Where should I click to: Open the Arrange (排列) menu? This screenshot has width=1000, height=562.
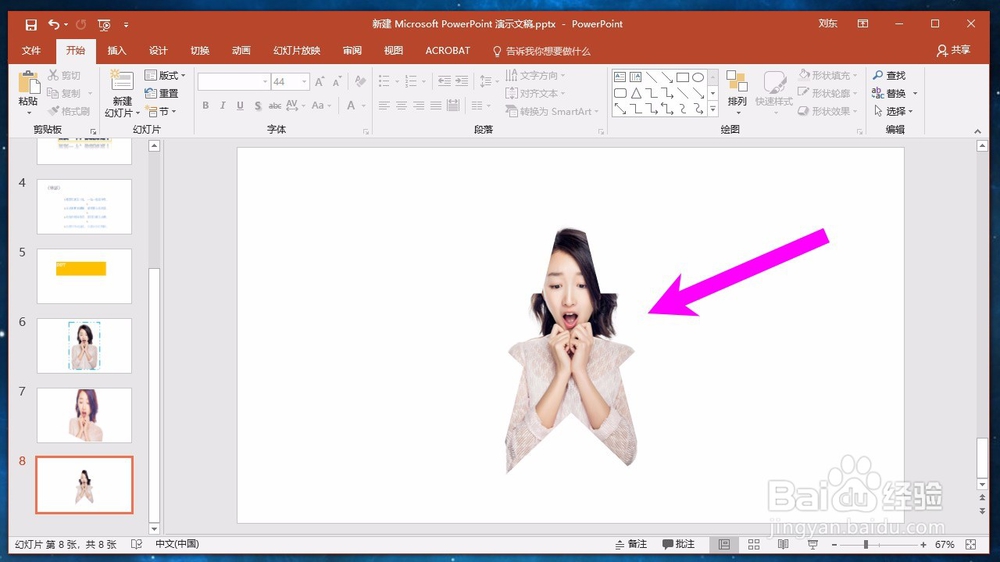(x=737, y=92)
